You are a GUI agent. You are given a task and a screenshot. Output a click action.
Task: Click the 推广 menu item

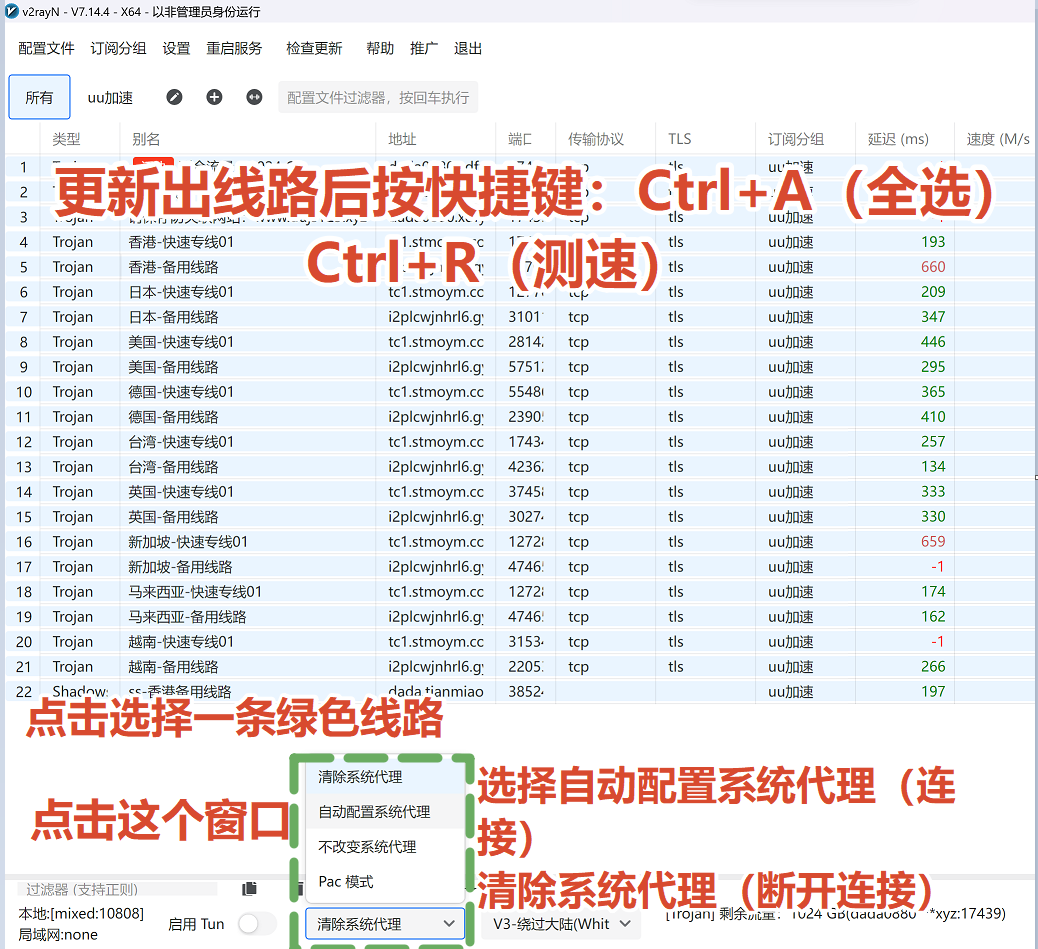click(x=424, y=48)
